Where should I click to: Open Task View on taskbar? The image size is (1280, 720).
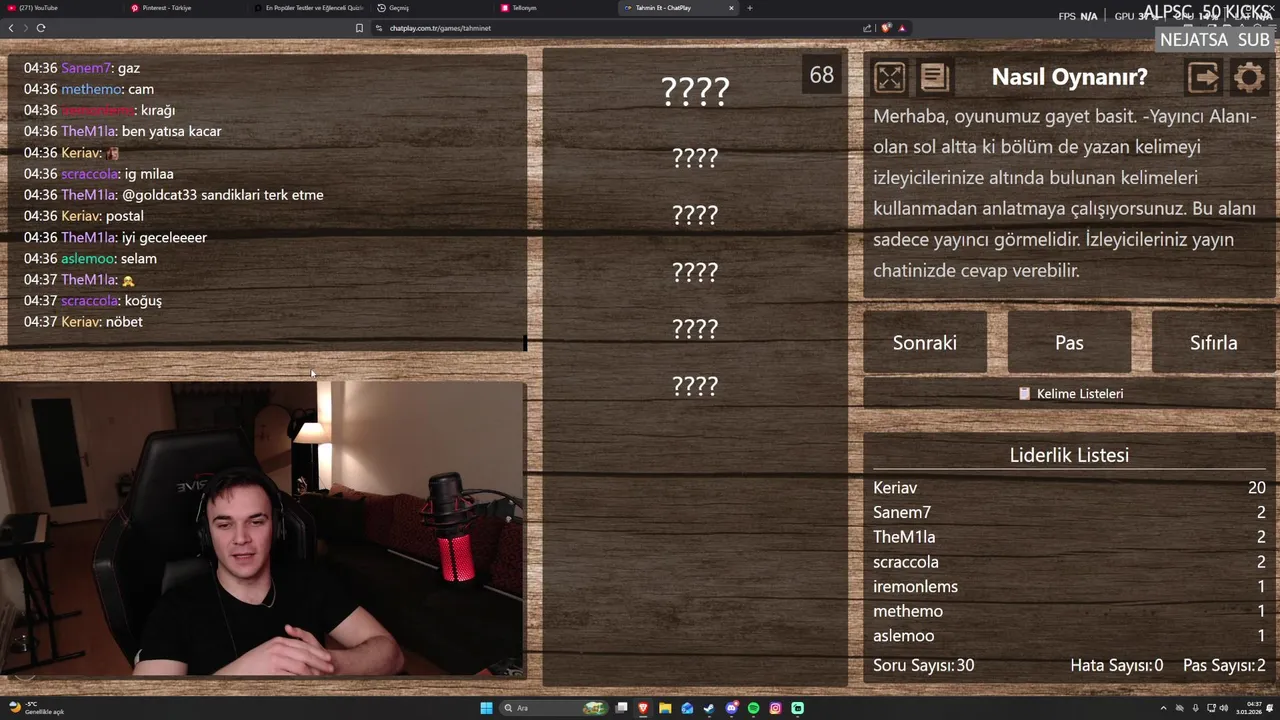pos(621,708)
